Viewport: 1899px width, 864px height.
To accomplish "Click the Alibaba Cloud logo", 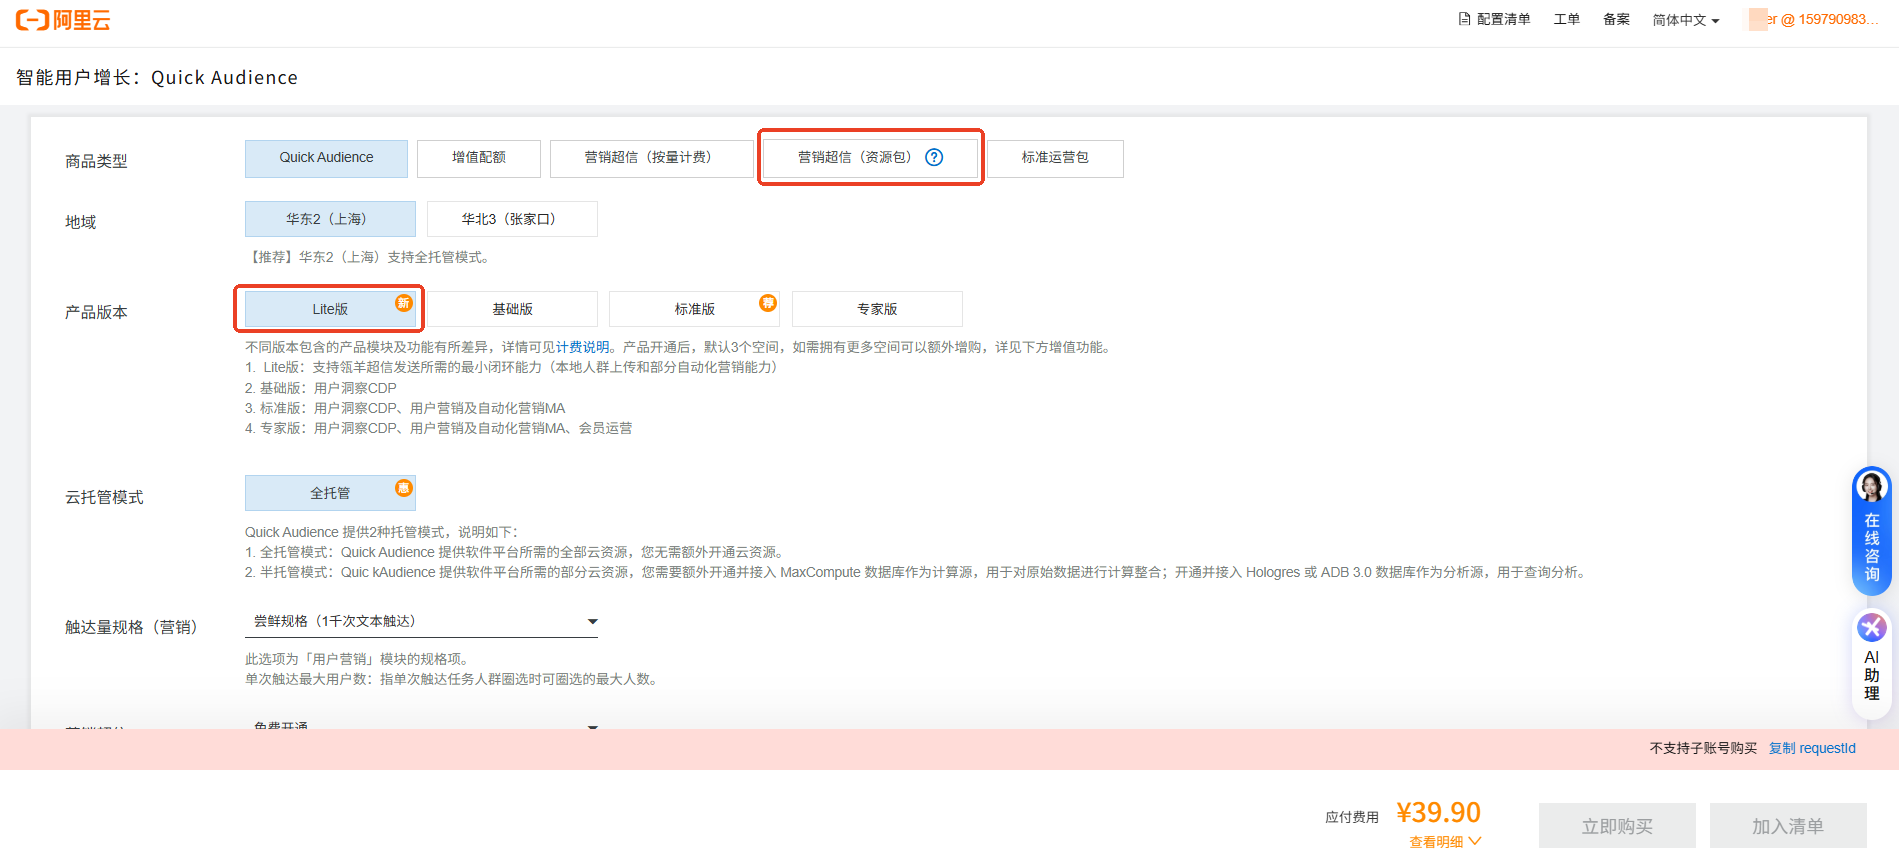I will tap(63, 20).
